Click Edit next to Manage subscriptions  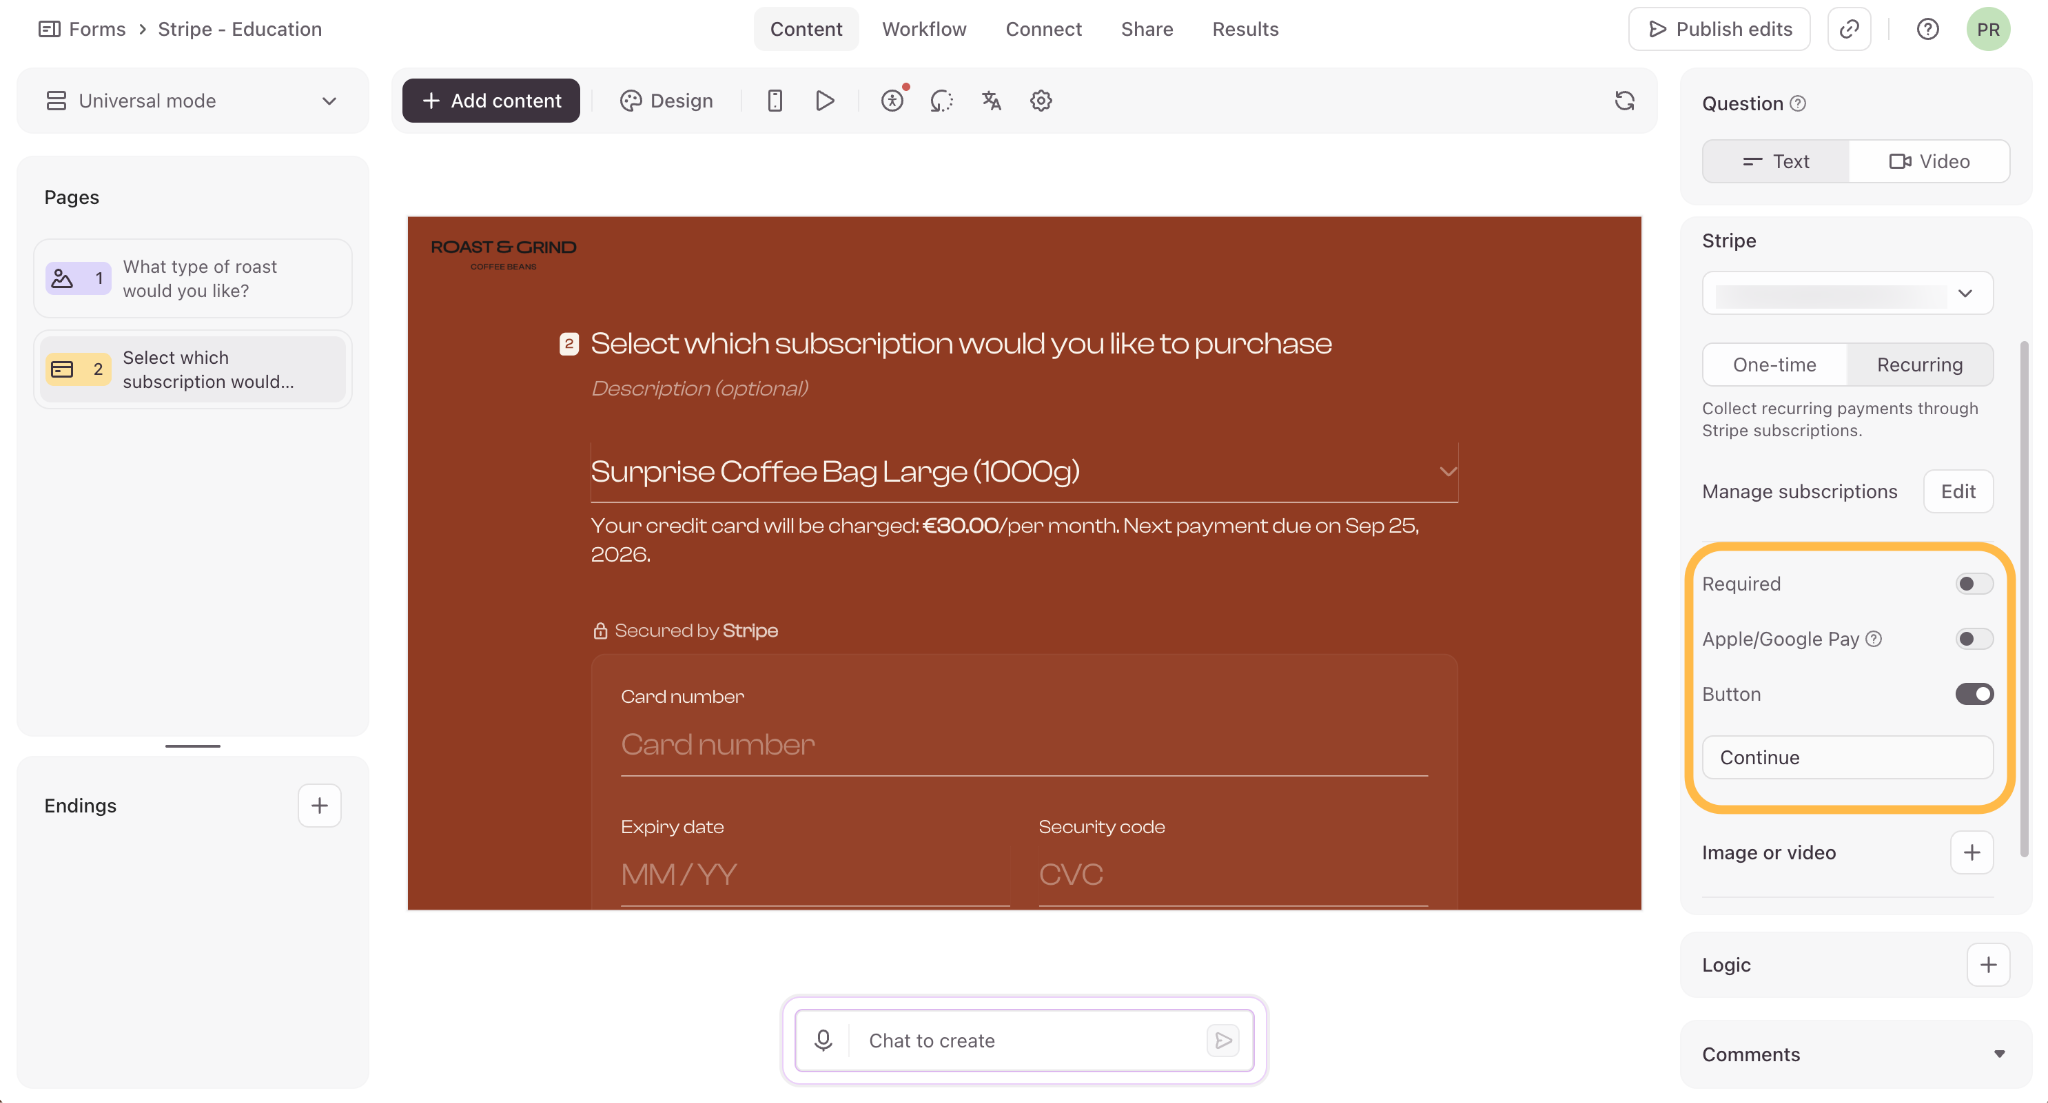pyautogui.click(x=1958, y=492)
